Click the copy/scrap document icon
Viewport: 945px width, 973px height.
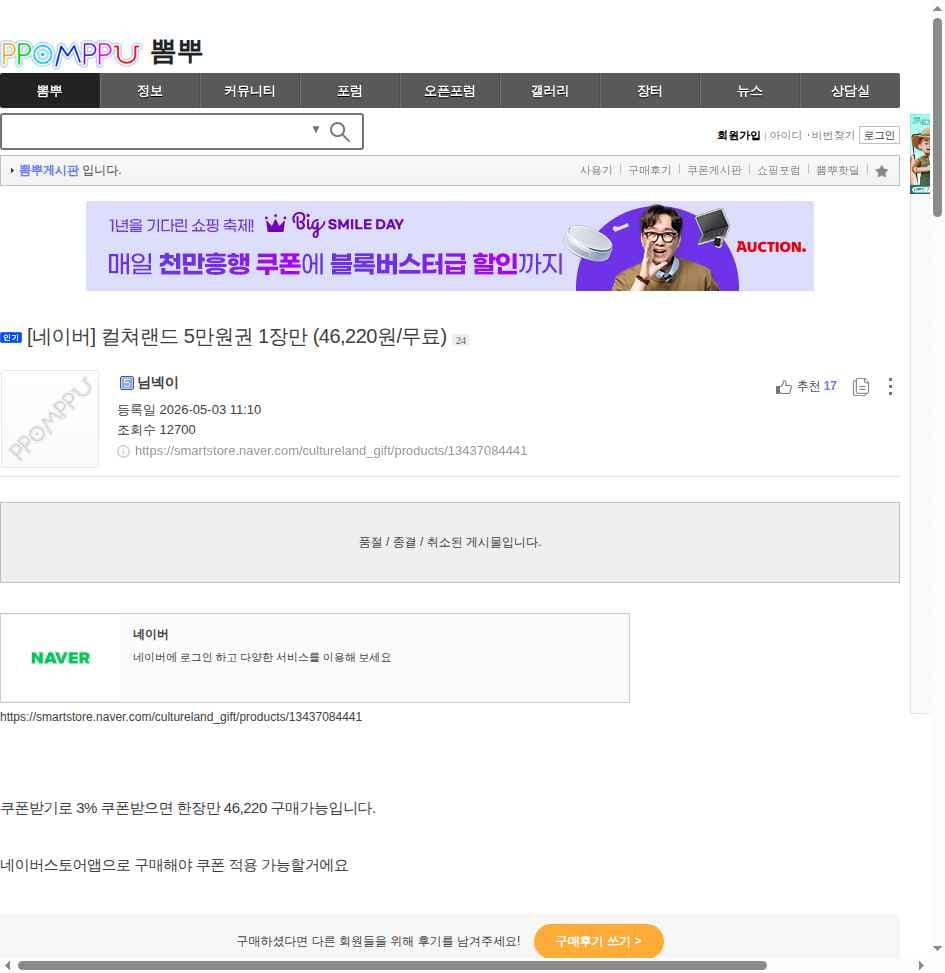861,387
